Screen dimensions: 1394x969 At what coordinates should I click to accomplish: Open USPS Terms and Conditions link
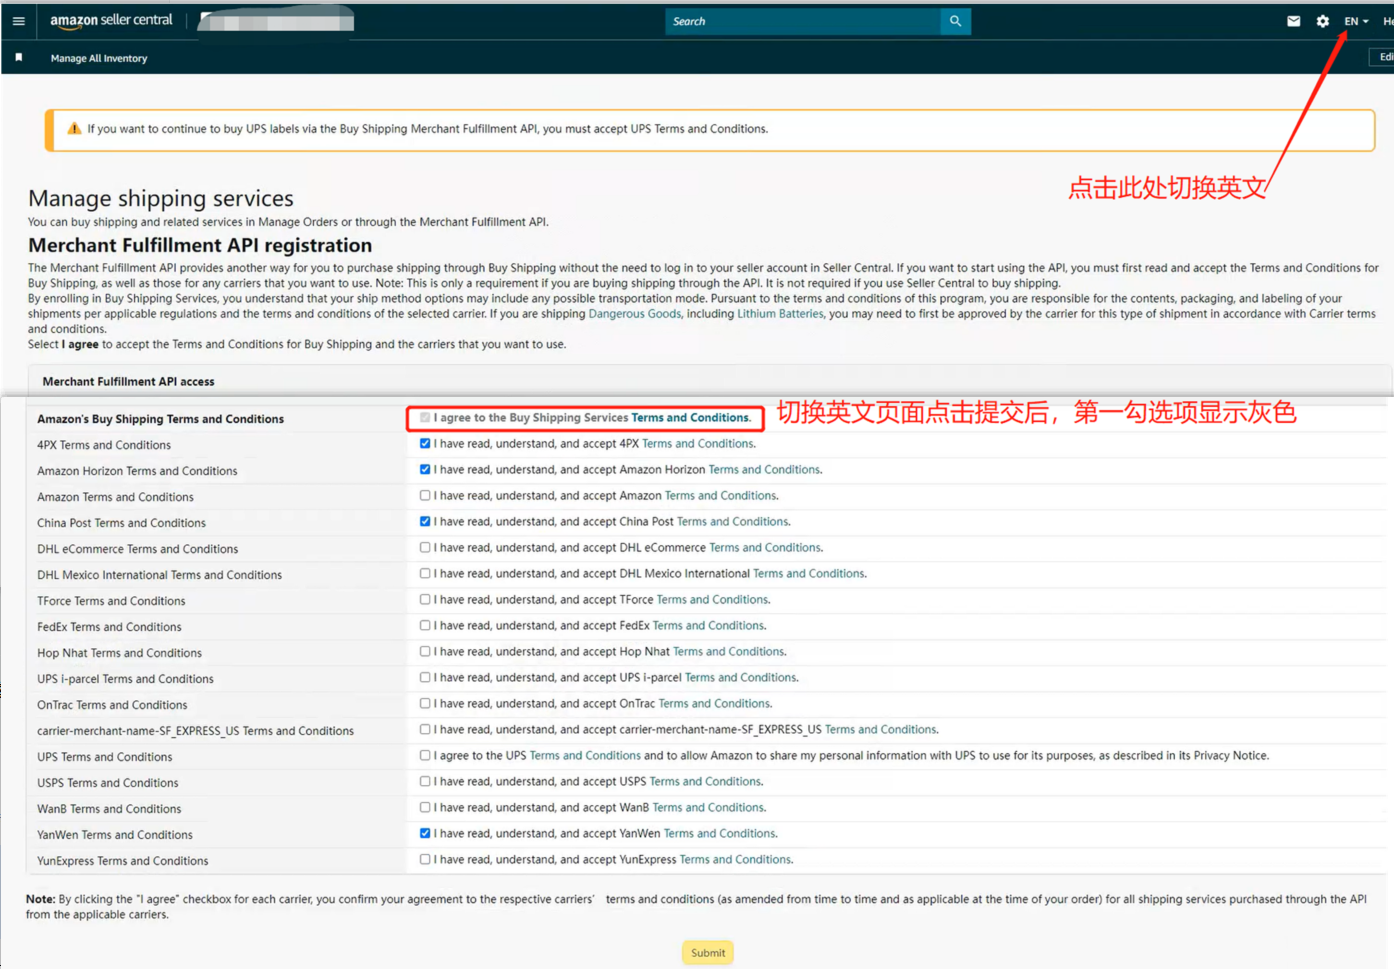705,781
